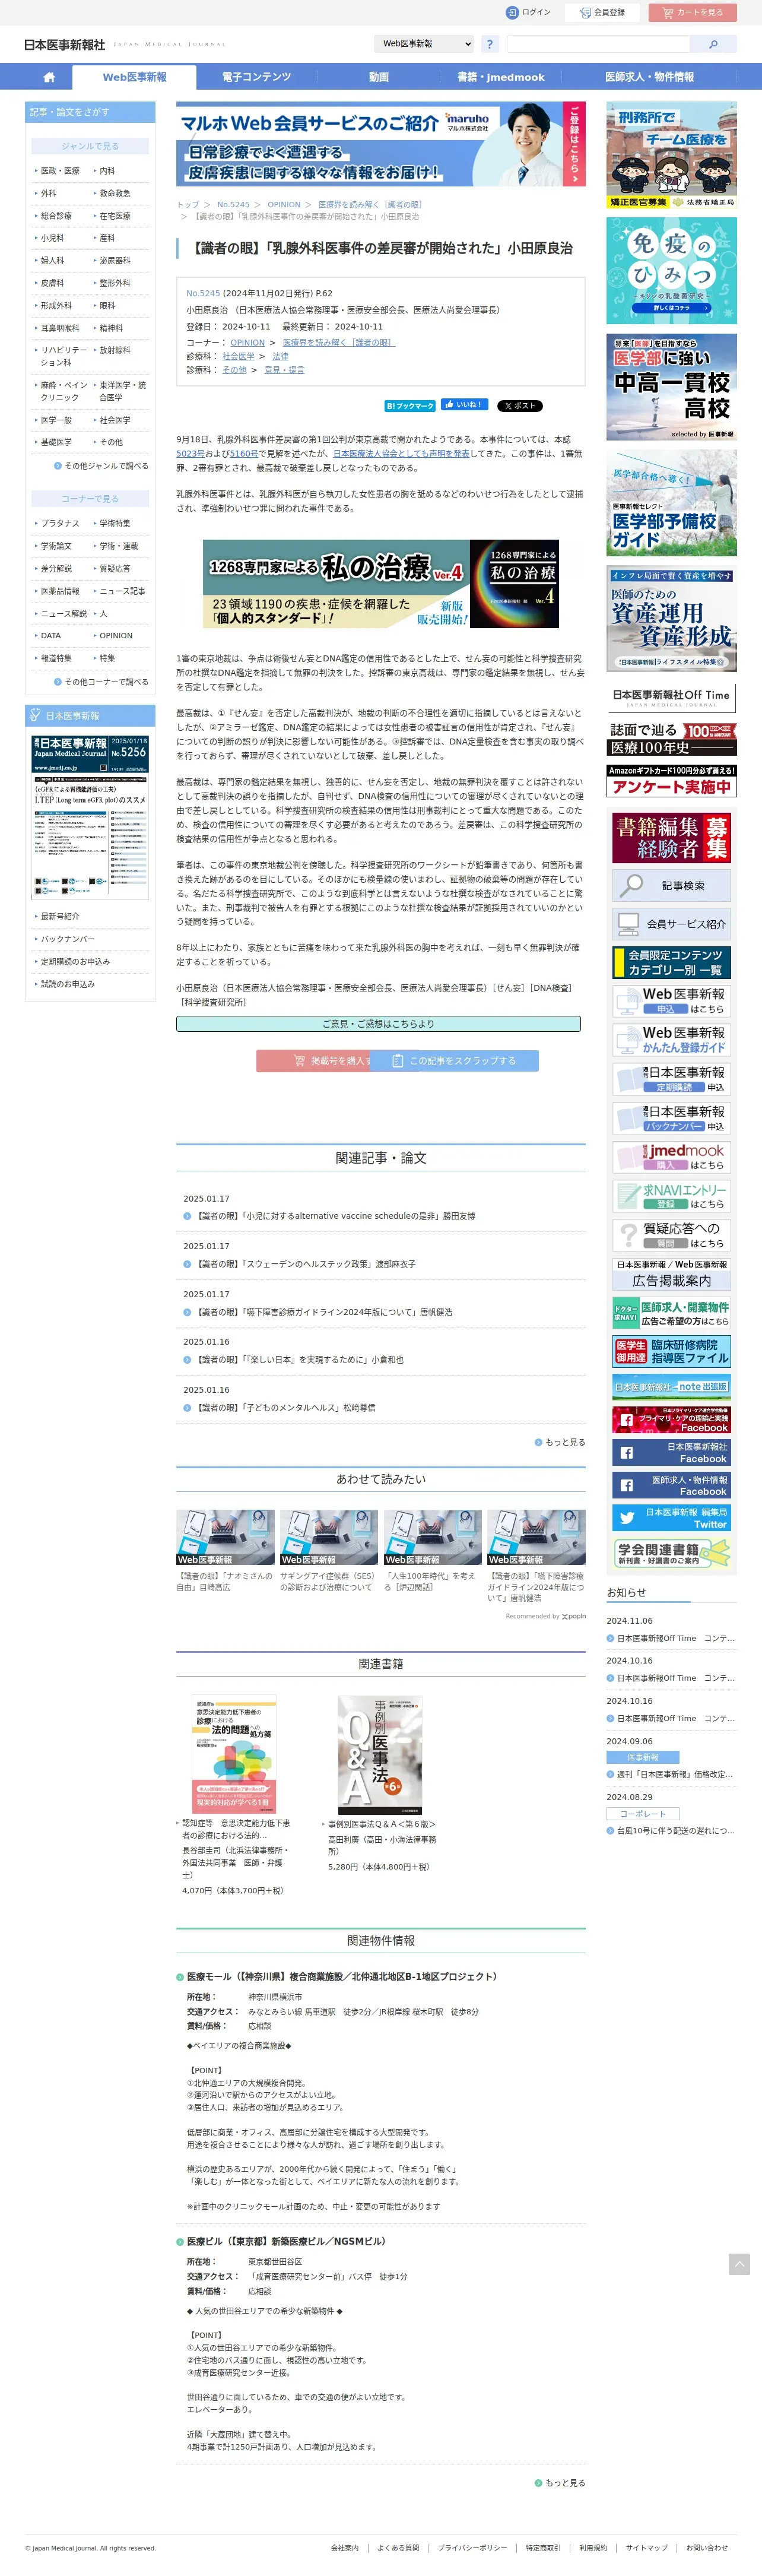This screenshot has width=762, height=2576.
Task: Click the 記事検索 magnifier button in right sidebar
Action: 671,885
